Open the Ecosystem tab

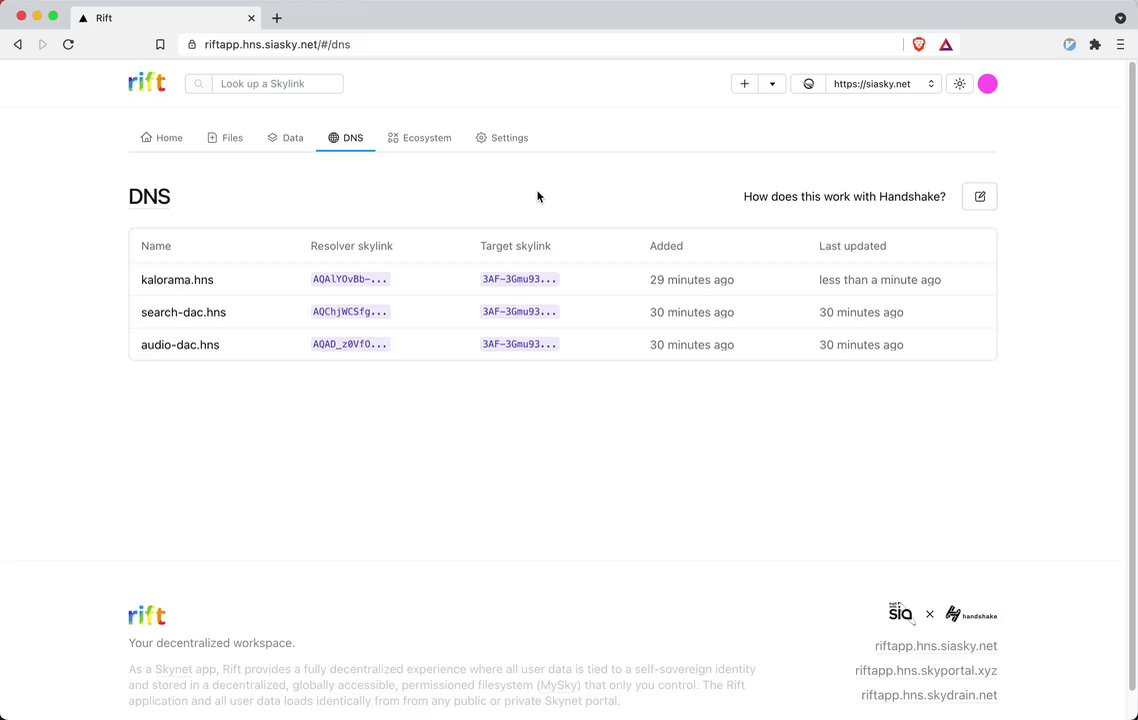tap(420, 138)
